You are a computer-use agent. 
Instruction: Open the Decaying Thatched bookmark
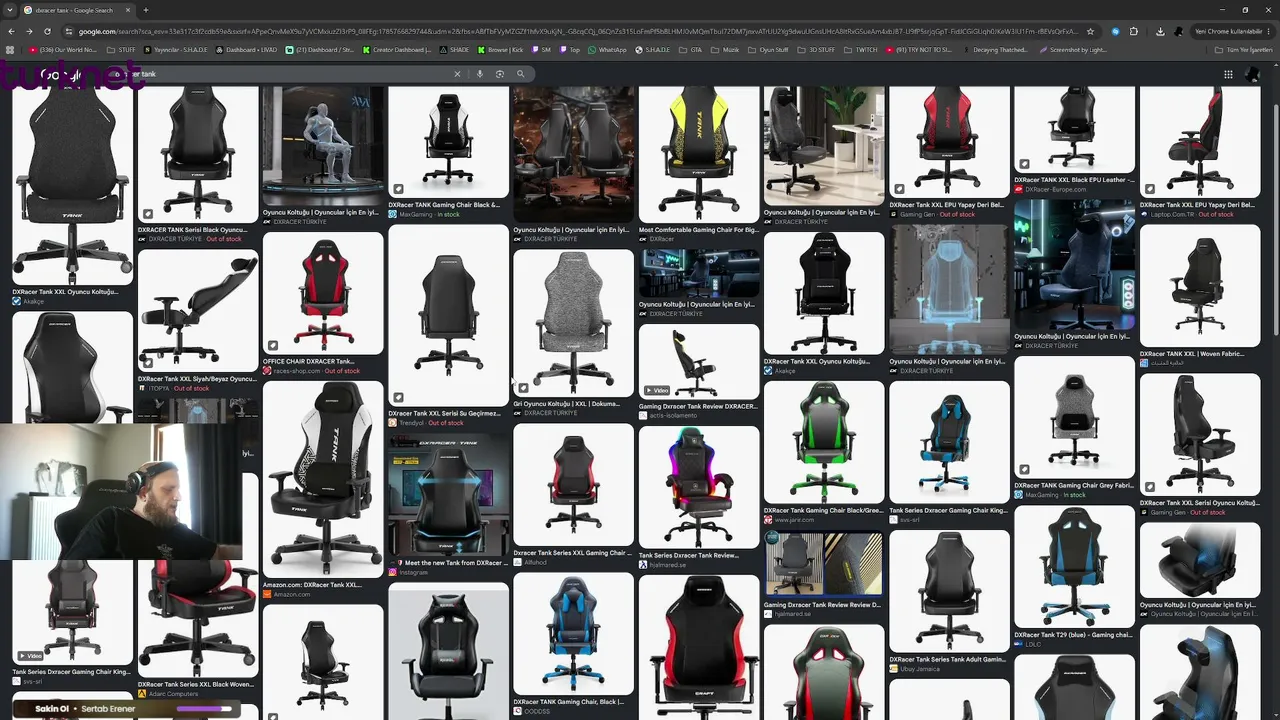tap(994, 49)
